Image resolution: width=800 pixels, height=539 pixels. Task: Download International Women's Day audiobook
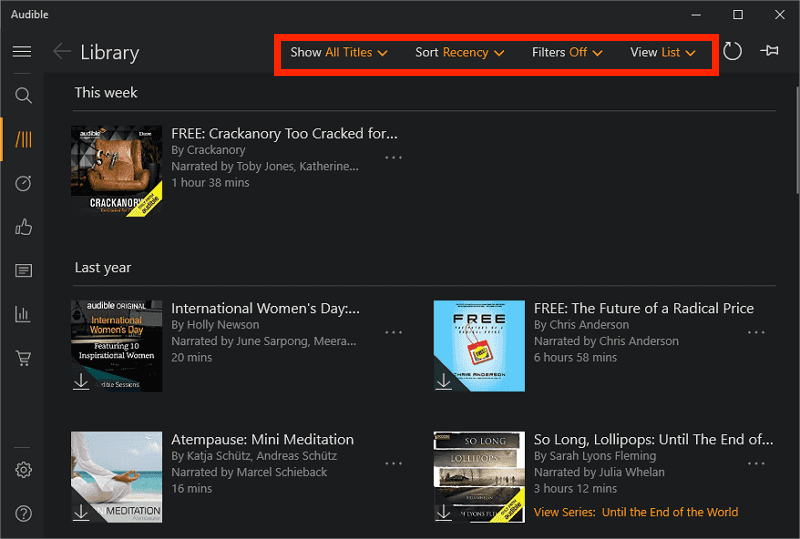(x=81, y=381)
